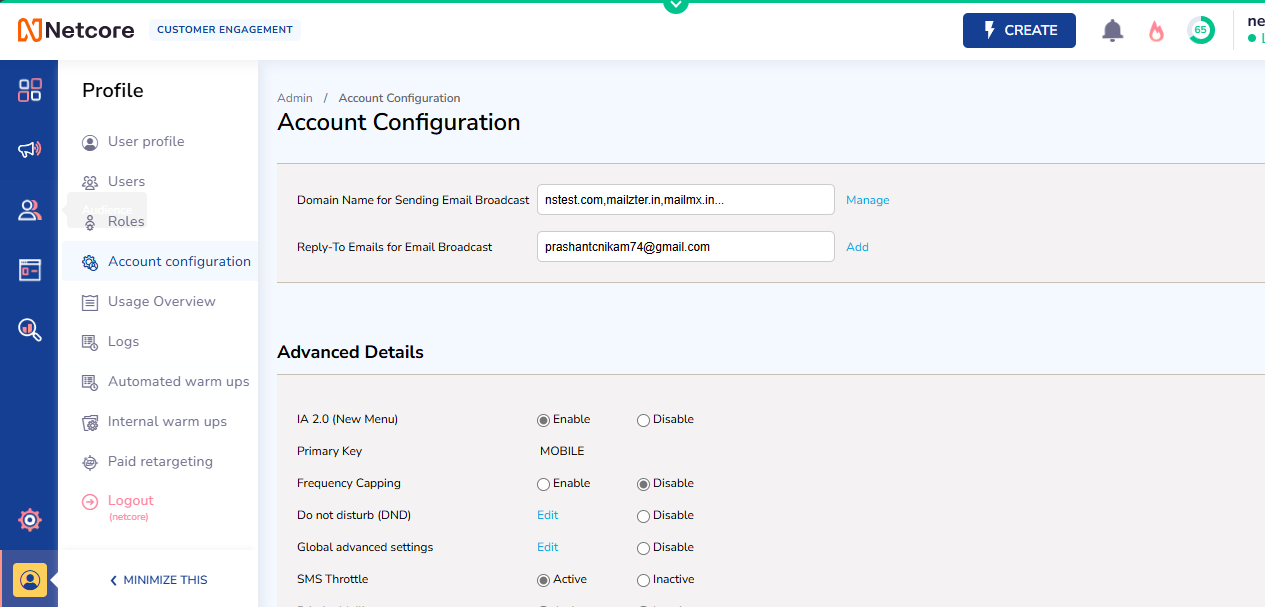Click the green chevron at top center

point(676,5)
